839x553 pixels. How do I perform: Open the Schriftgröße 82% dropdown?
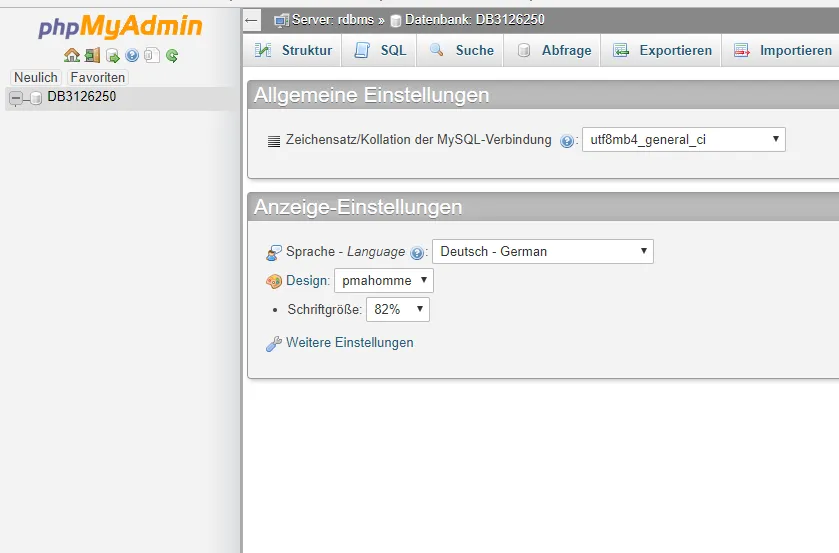coord(398,309)
